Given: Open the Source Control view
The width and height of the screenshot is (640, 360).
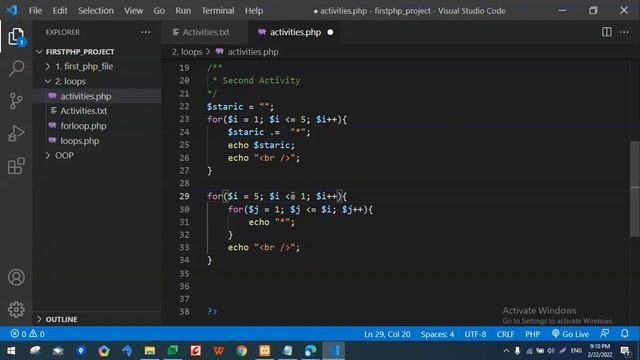Looking at the screenshot, I should click(16, 101).
